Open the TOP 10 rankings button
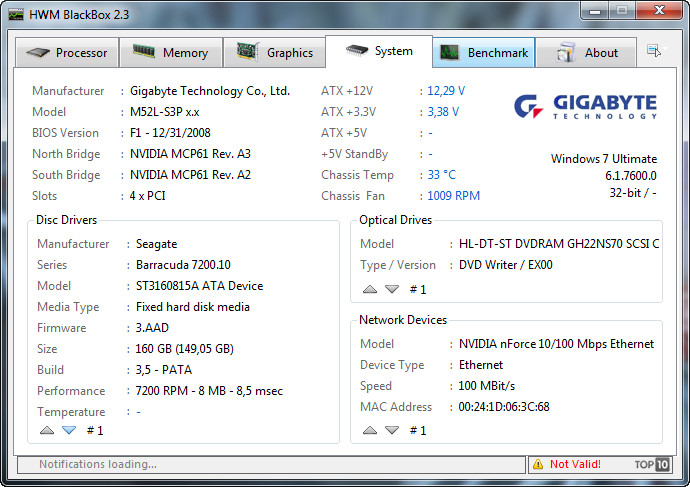The width and height of the screenshot is (690, 487). tap(652, 464)
